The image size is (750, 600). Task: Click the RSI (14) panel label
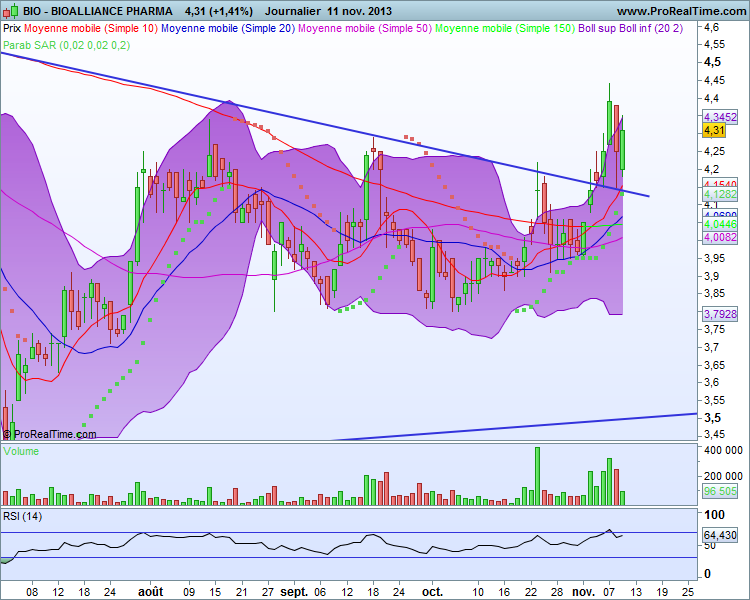pos(22,516)
